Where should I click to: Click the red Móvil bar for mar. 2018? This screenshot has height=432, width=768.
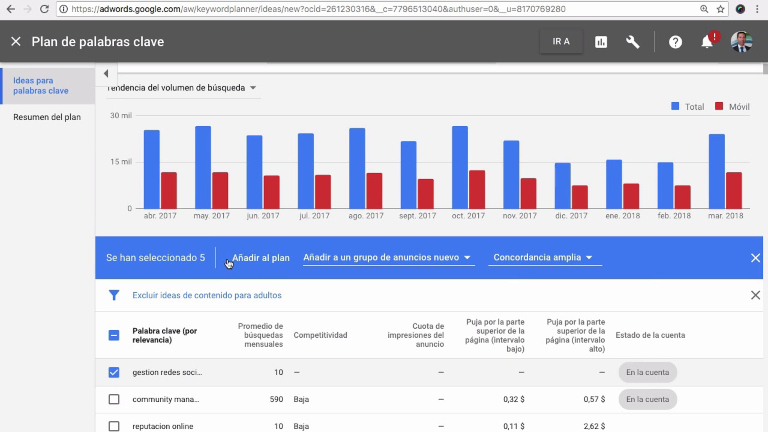coord(734,191)
